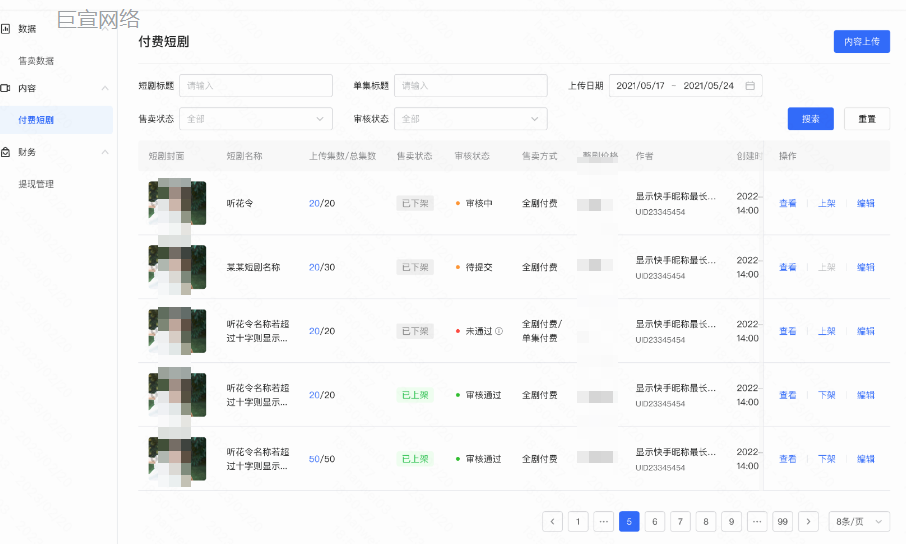The height and width of the screenshot is (544, 906).
Task: Click 编辑 in the 某某短剧名称 row
Action: (866, 267)
